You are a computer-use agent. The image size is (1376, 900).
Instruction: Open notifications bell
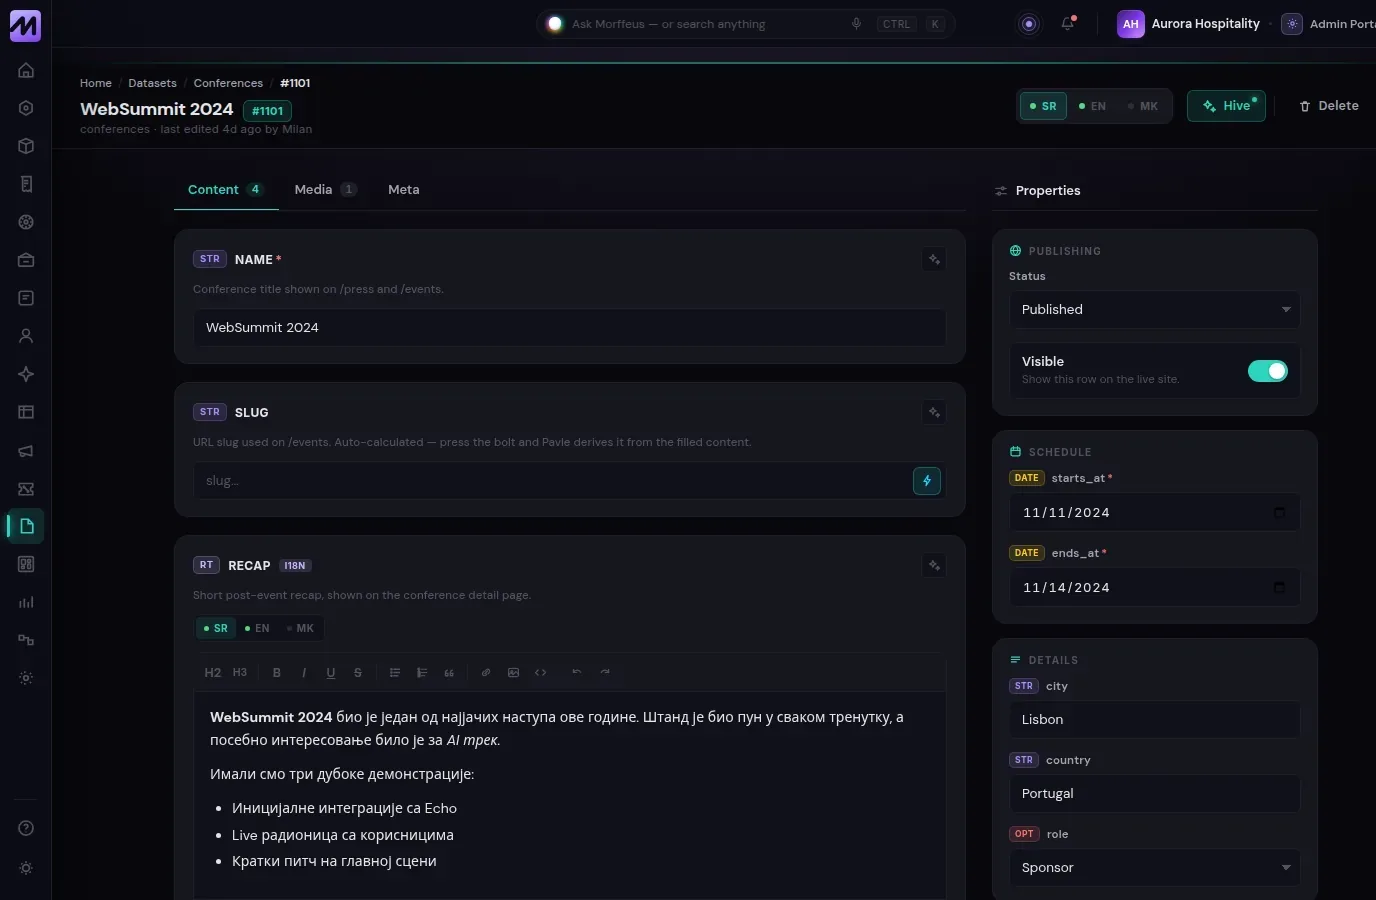point(1068,24)
